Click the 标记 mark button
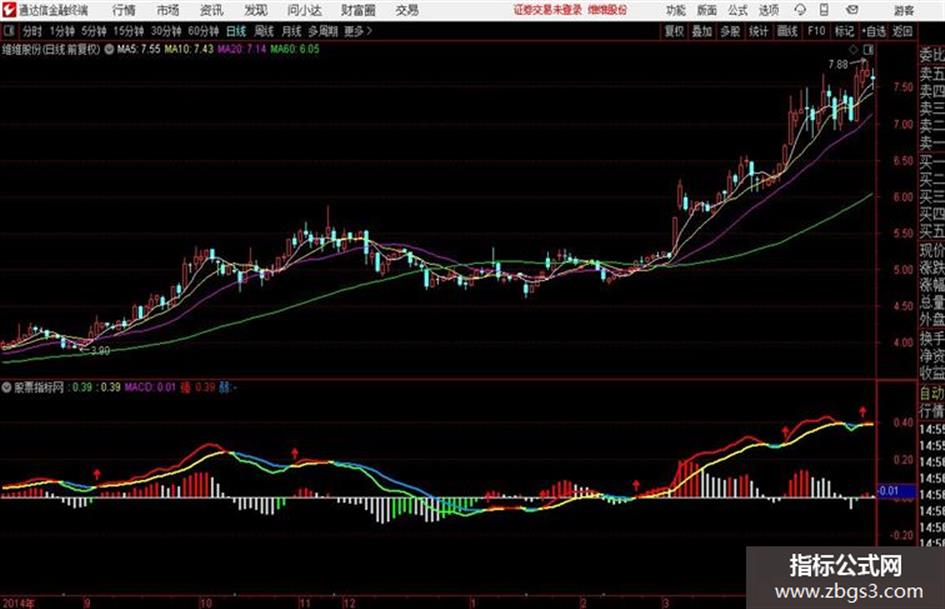Image resolution: width=945 pixels, height=609 pixels. (x=844, y=31)
